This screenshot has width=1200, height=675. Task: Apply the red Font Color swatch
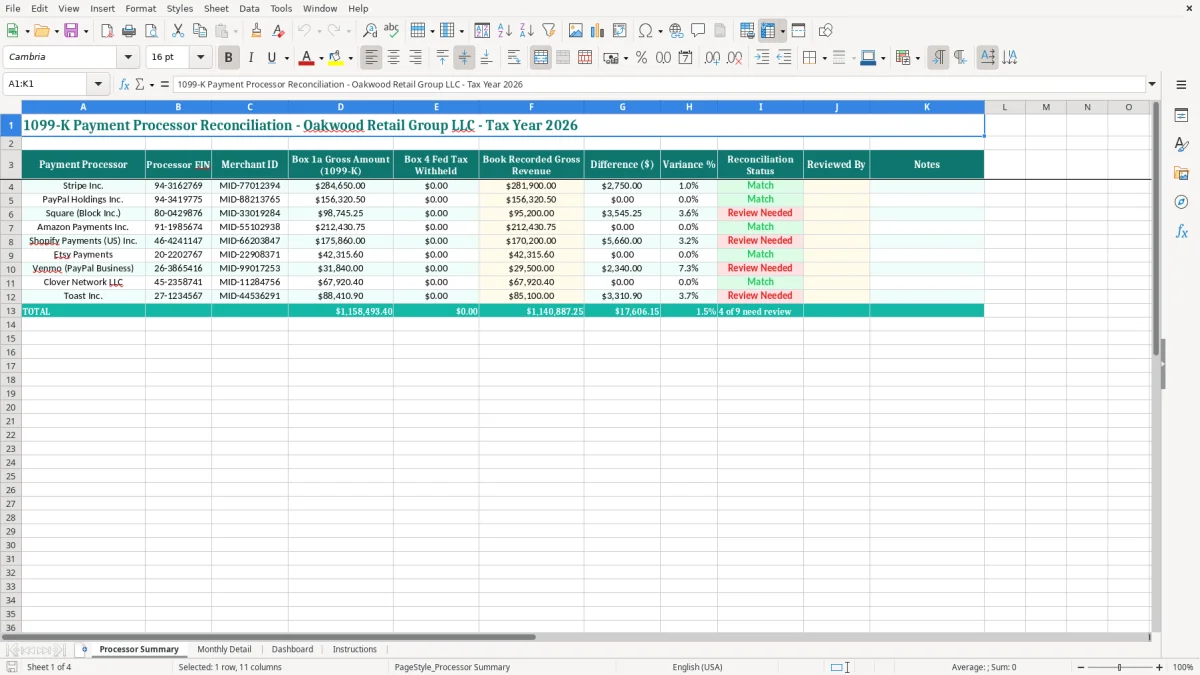(307, 58)
